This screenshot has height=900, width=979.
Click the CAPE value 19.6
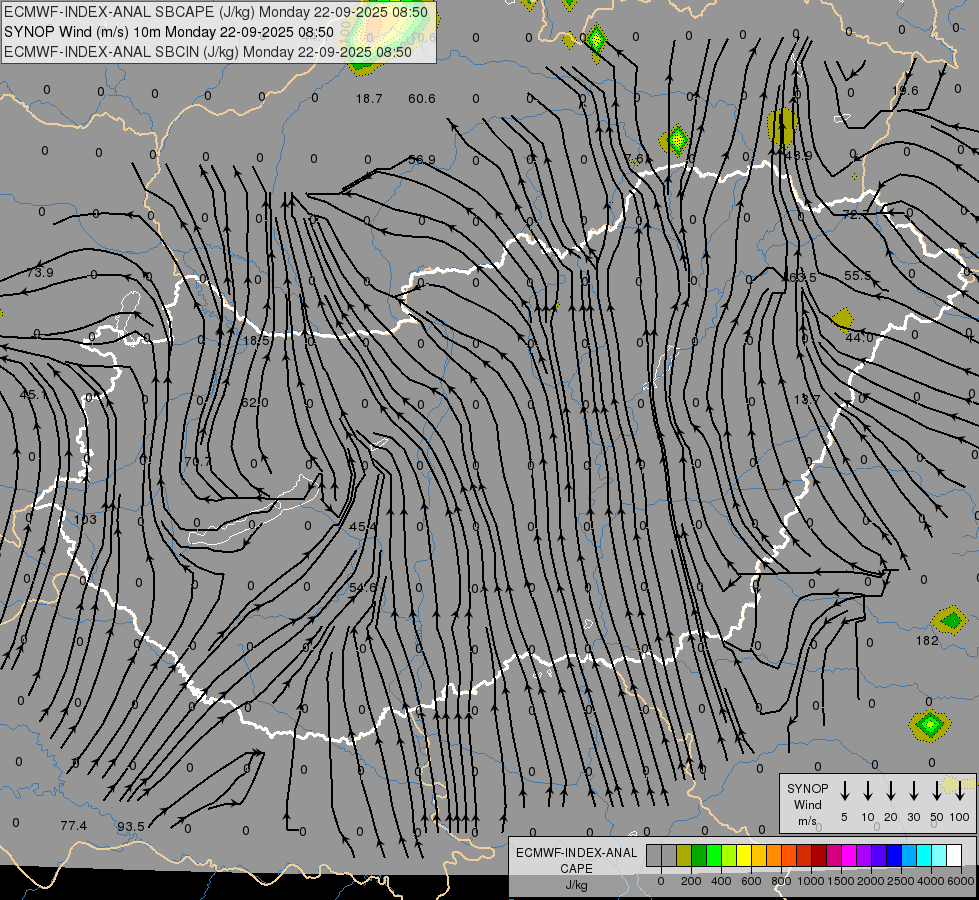[x=905, y=91]
